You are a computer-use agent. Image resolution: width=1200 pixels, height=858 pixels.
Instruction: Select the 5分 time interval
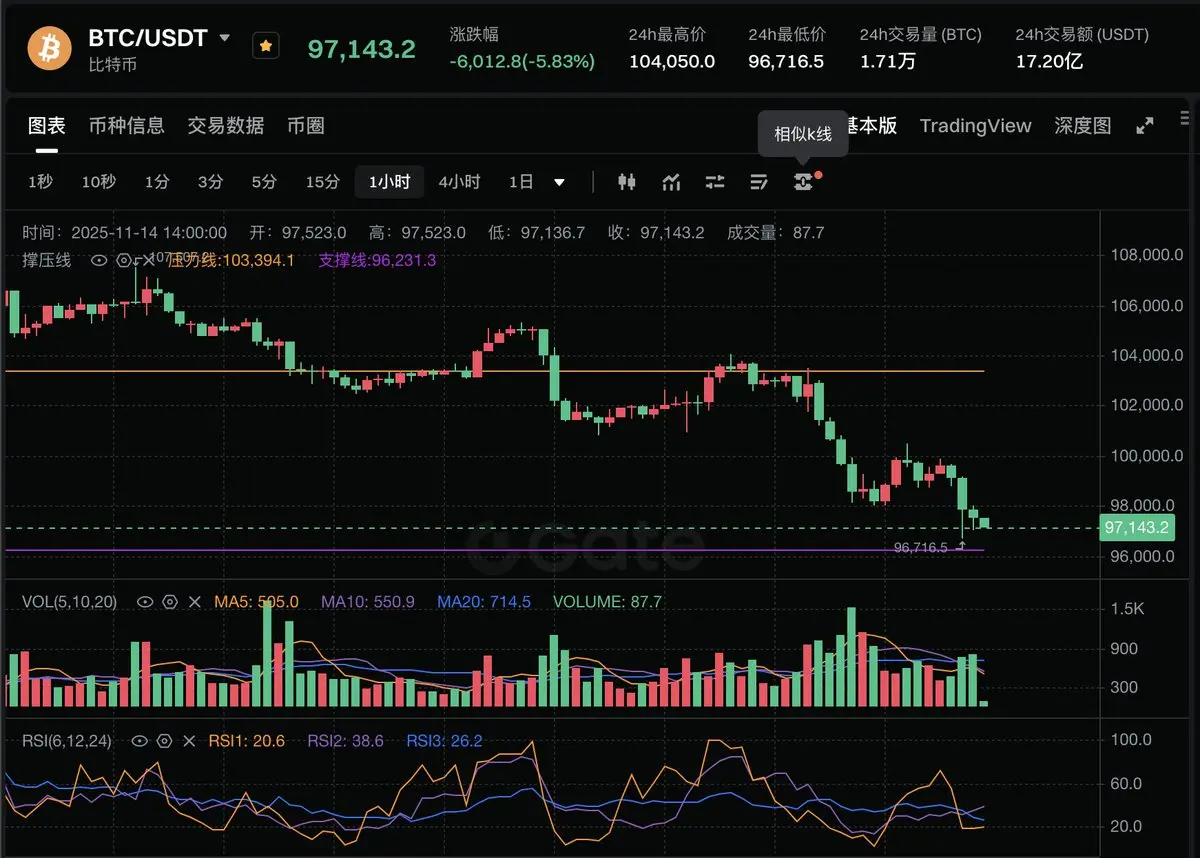[x=264, y=182]
